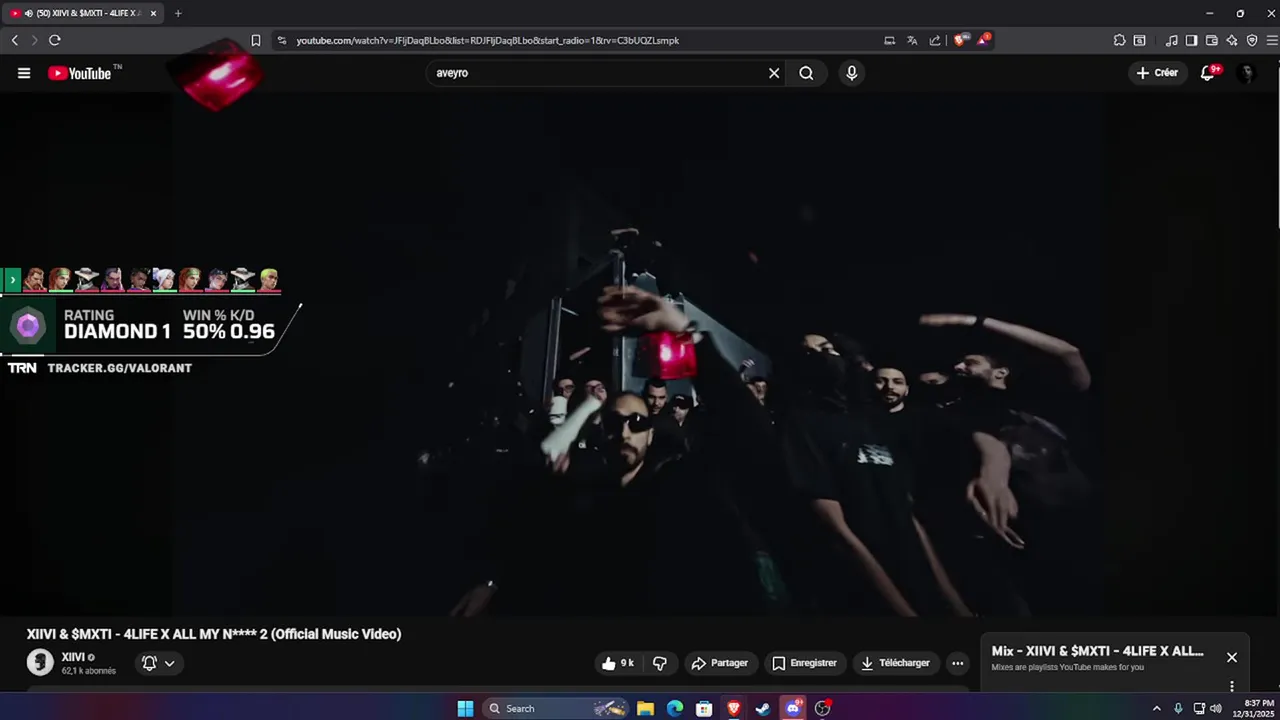Open notification bell dropdown for XIIVI channel
Image resolution: width=1280 pixels, height=720 pixels.
click(x=158, y=663)
